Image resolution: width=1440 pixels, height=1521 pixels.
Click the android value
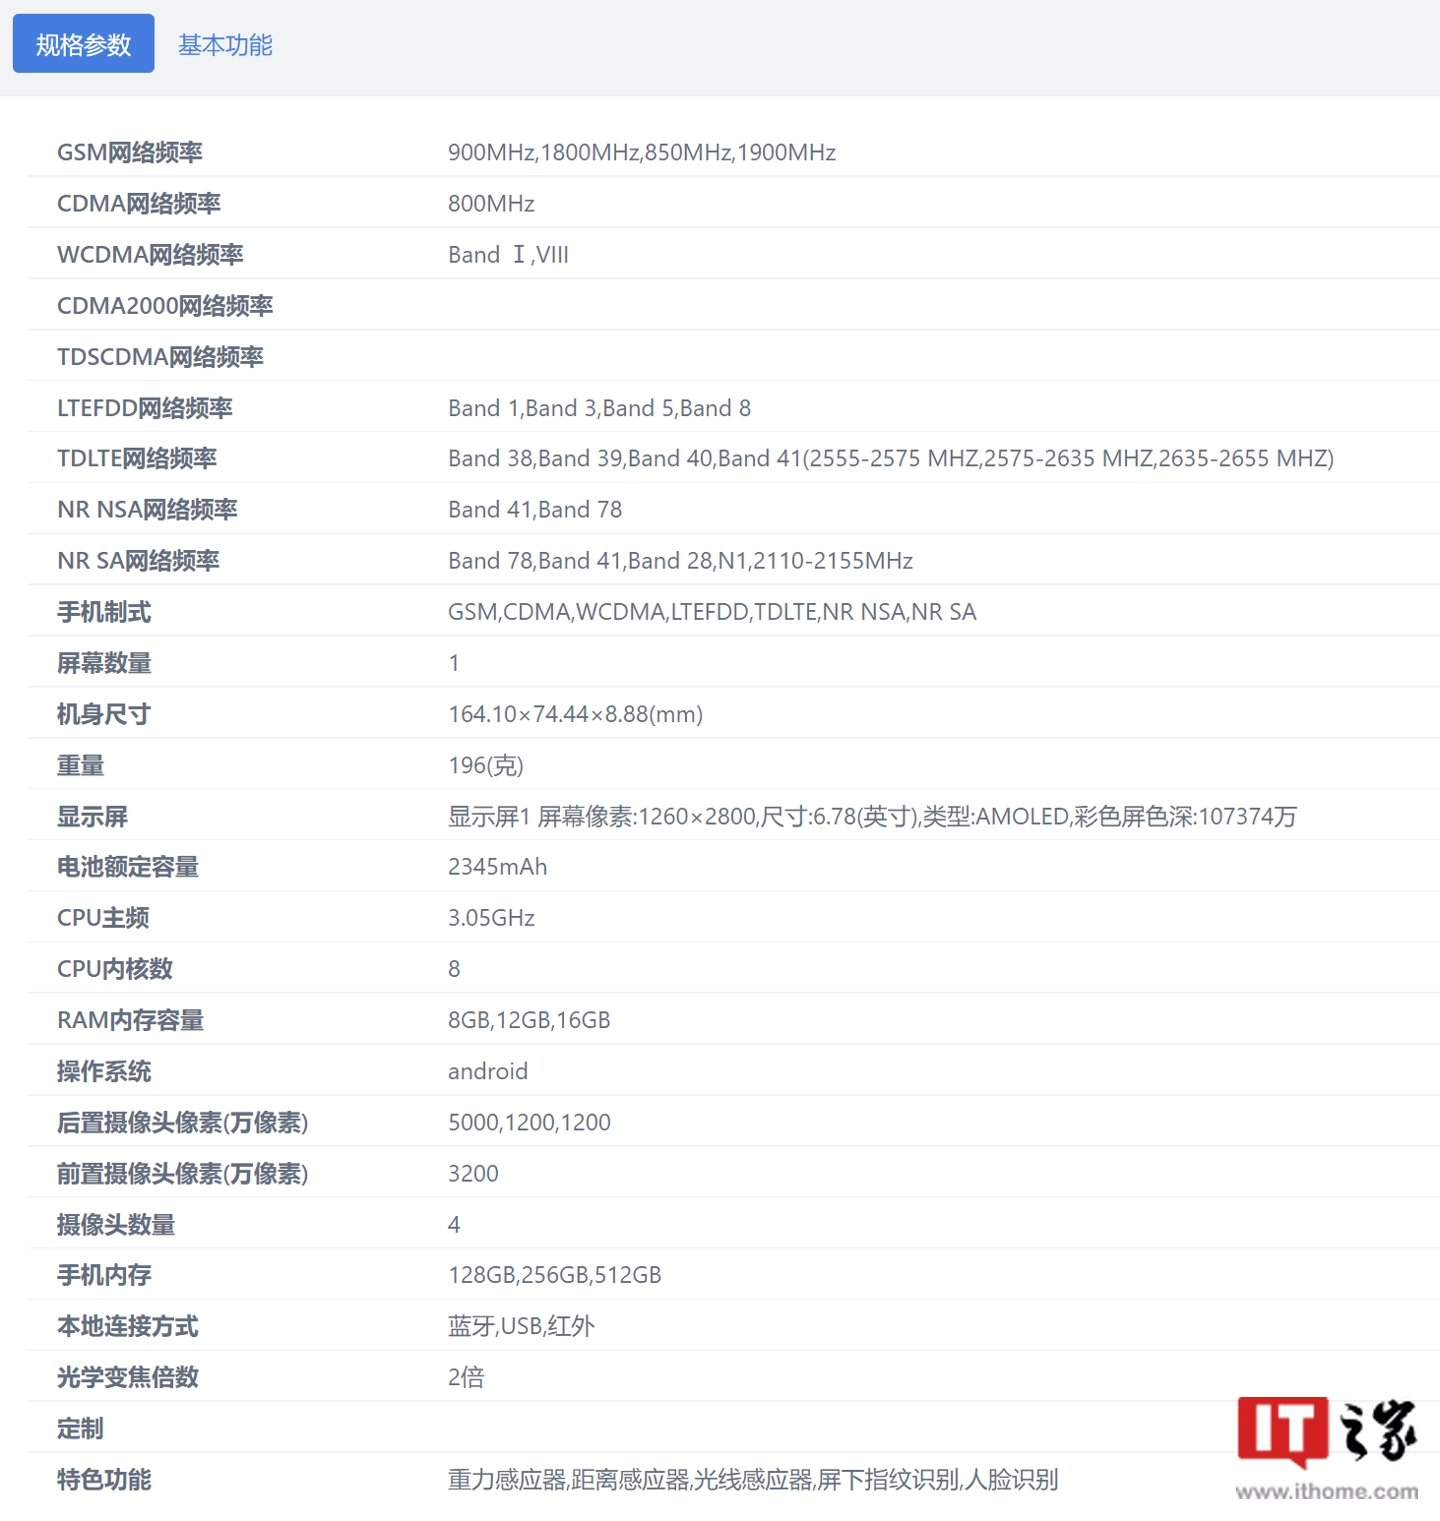[x=488, y=1071]
